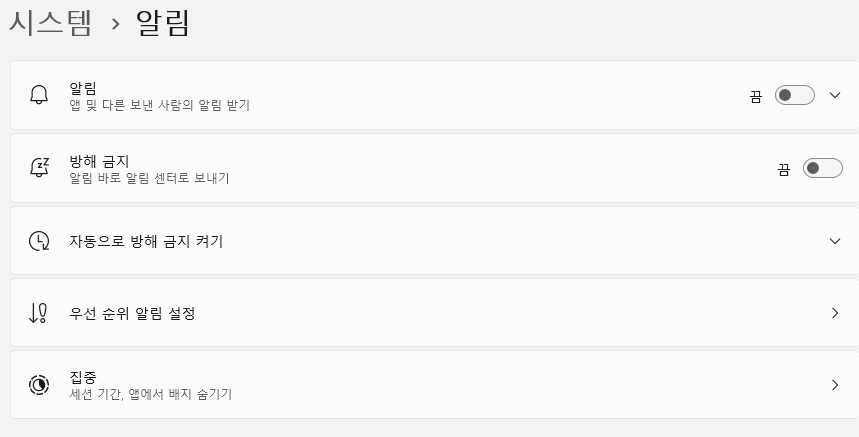The image size is (859, 437).
Task: Open 우선 순위 알림 설정 via right arrow
Action: tap(835, 313)
